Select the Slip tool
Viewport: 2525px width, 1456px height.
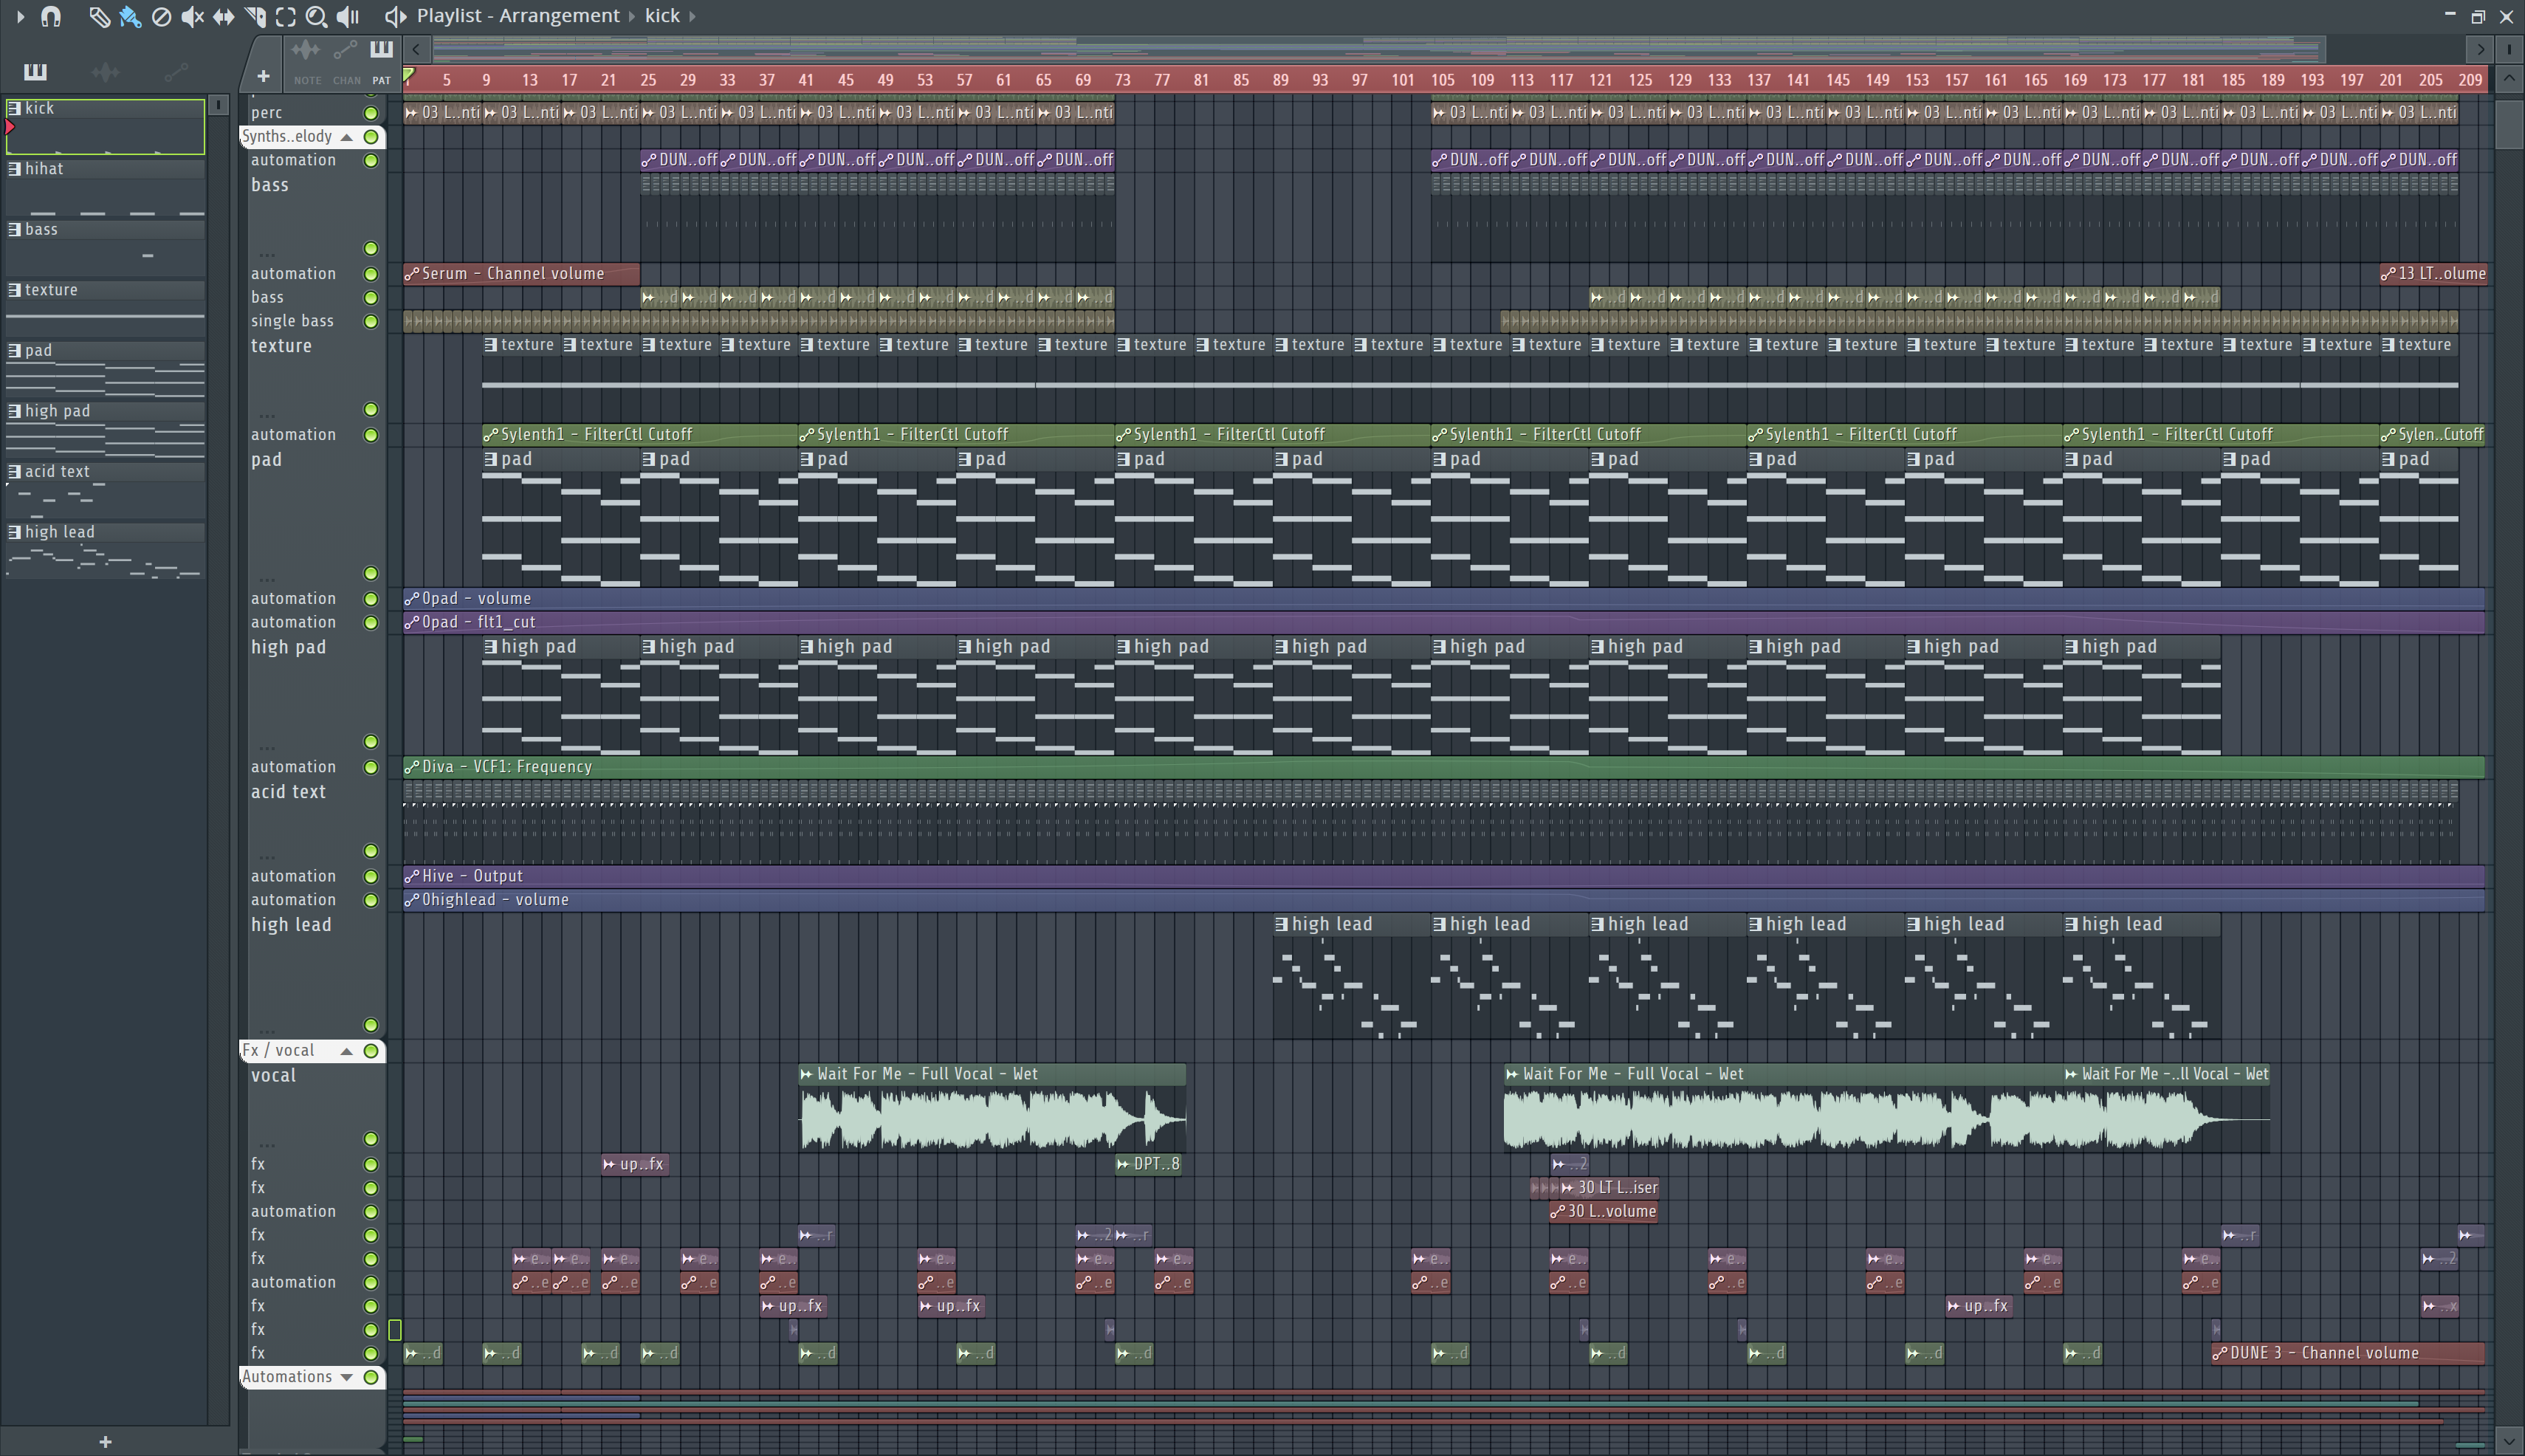coord(223,16)
